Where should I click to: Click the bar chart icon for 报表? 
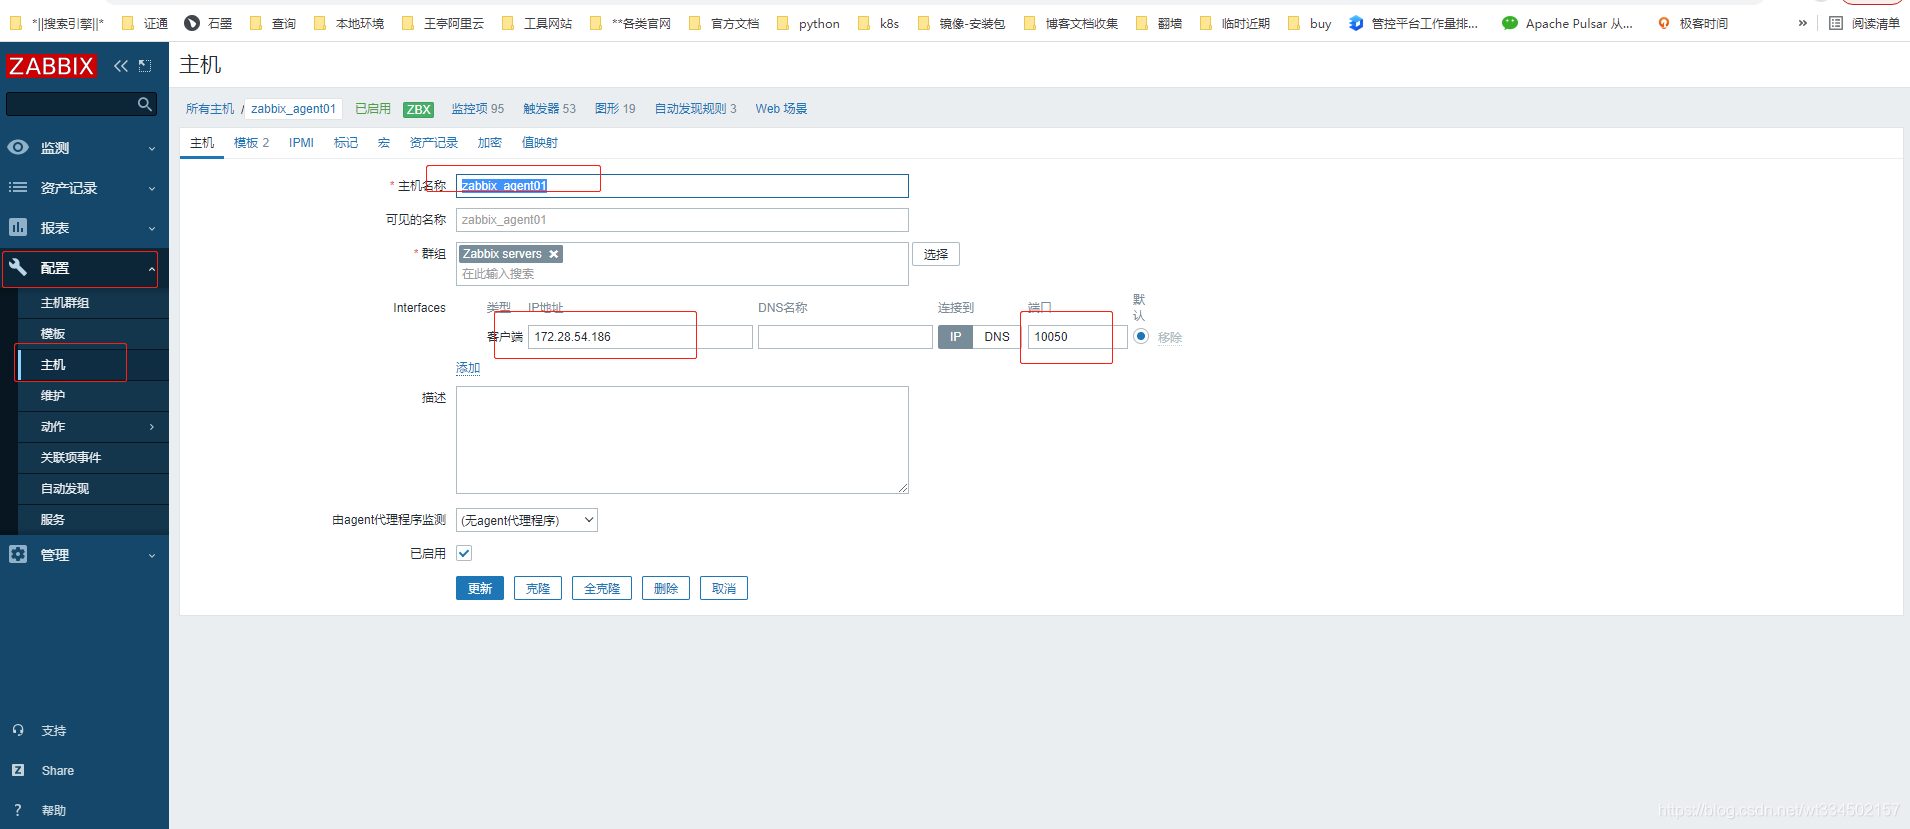pos(18,227)
